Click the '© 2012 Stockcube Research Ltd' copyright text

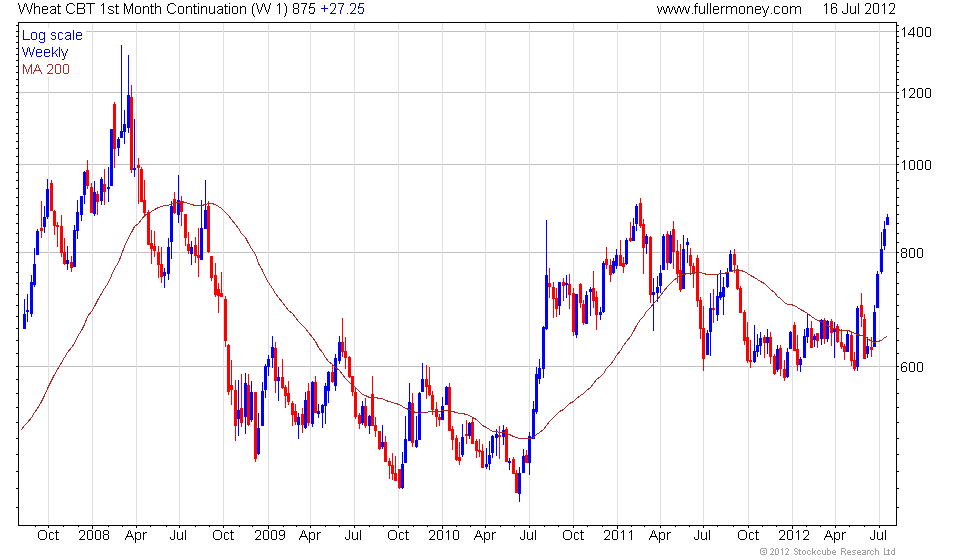click(828, 552)
